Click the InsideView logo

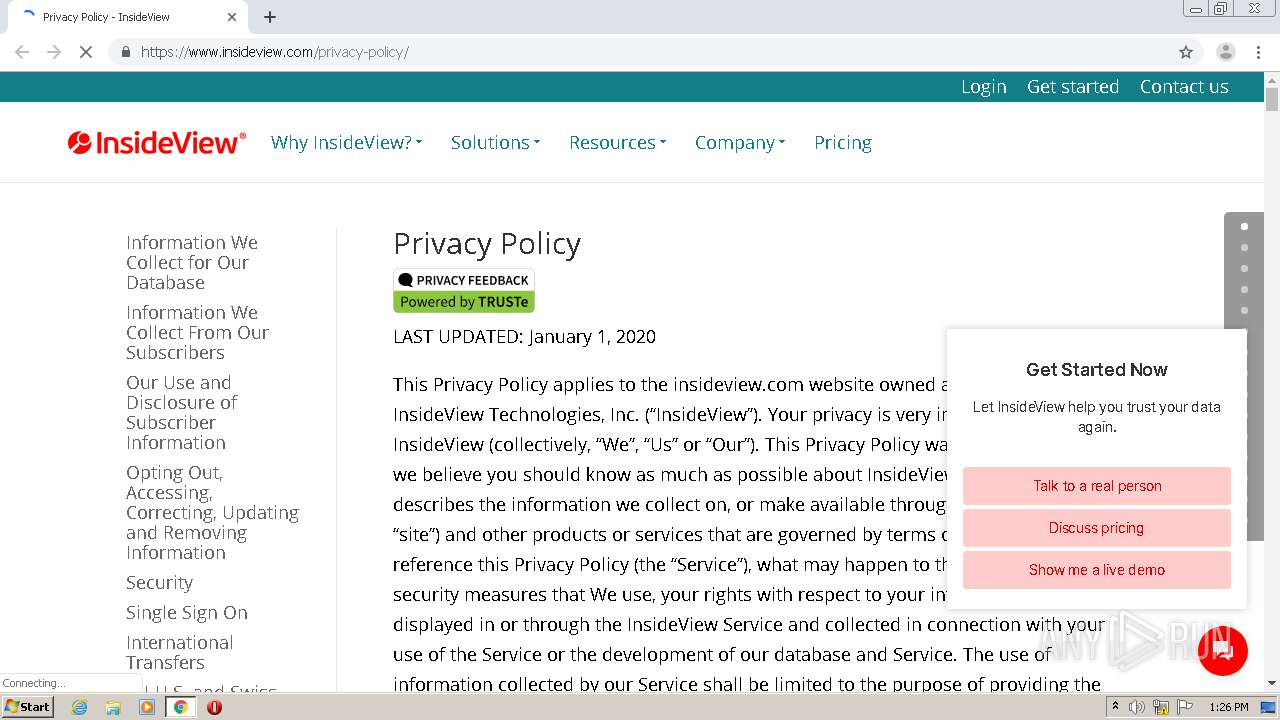pyautogui.click(x=157, y=143)
